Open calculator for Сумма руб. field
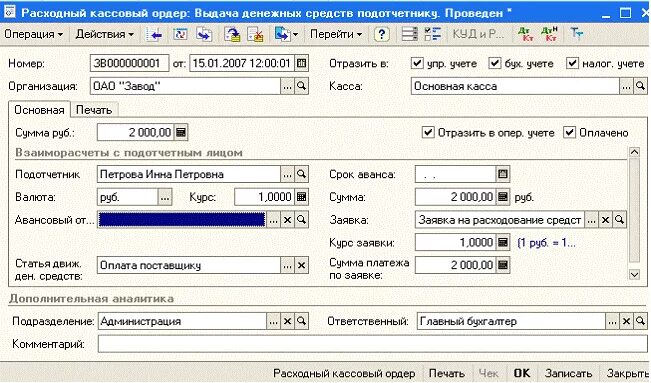Image resolution: width=651 pixels, height=383 pixels. [181, 133]
